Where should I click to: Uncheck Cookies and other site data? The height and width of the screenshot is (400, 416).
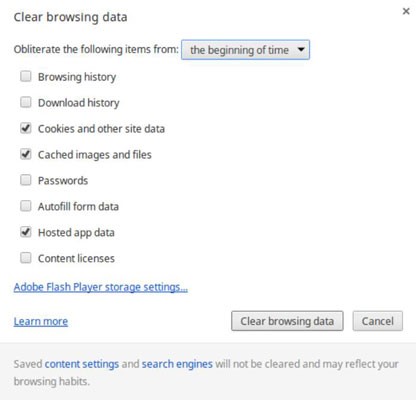(x=26, y=128)
